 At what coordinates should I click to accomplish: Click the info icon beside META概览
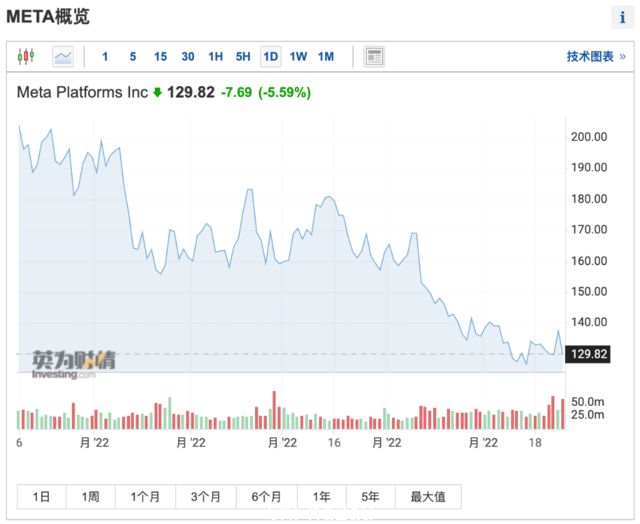622,18
